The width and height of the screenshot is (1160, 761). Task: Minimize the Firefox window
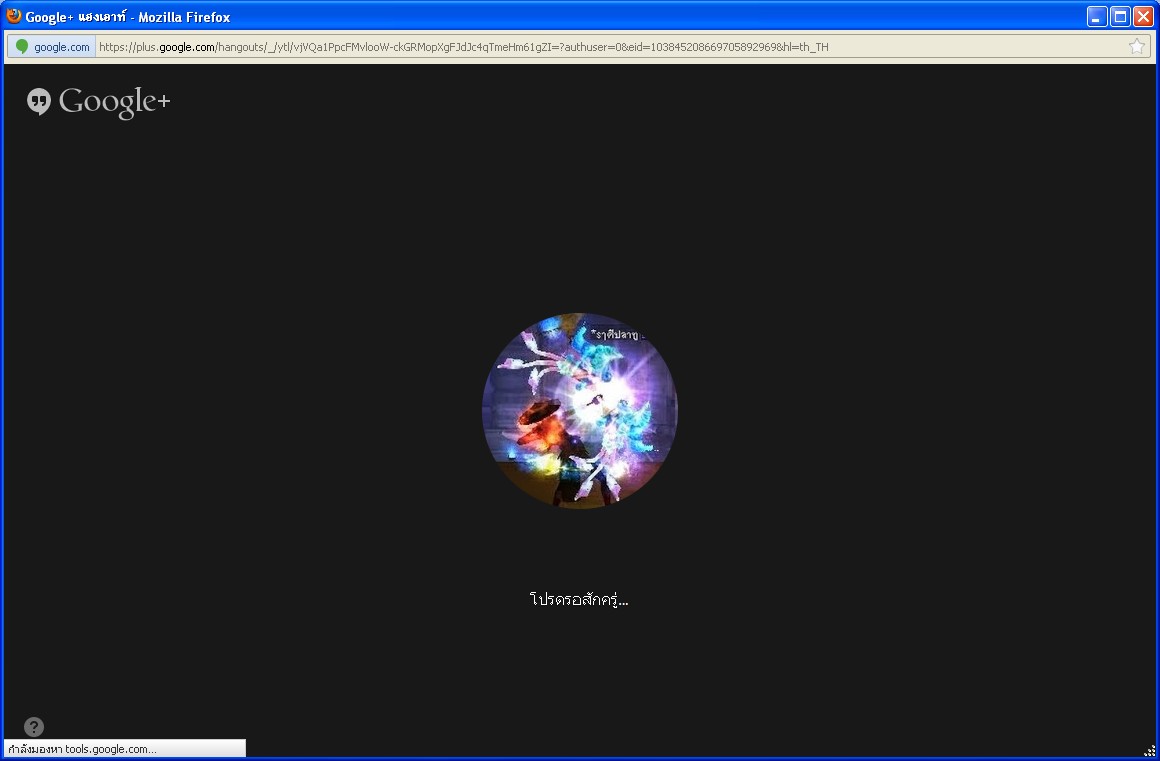click(1097, 16)
